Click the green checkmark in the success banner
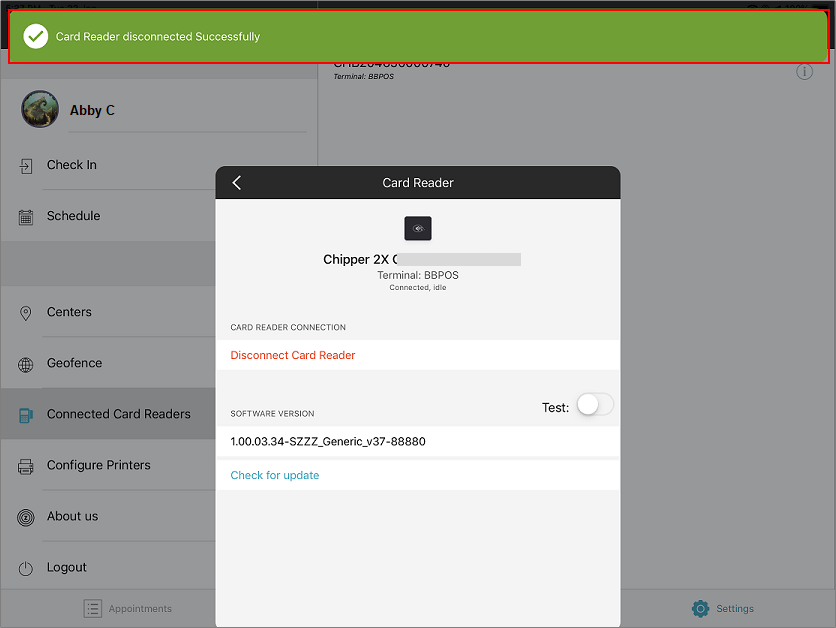 (x=36, y=36)
